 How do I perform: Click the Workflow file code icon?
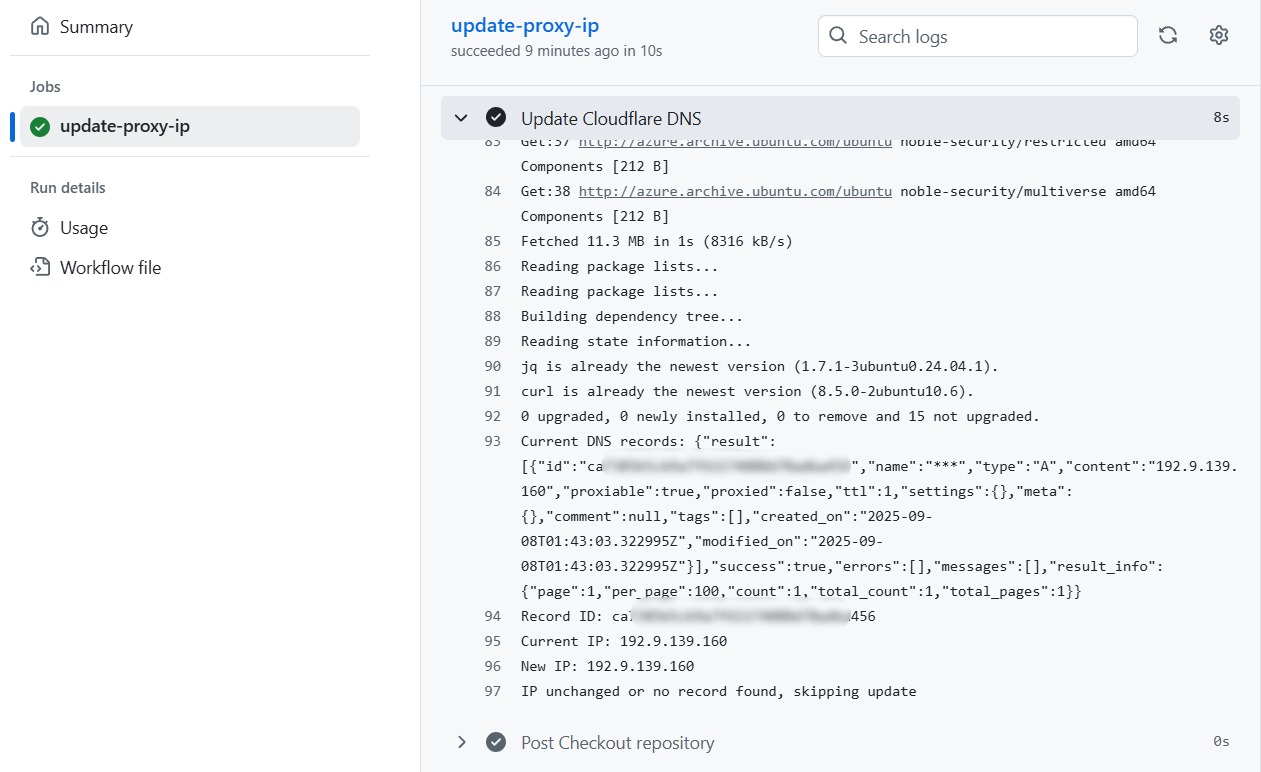coord(40,267)
